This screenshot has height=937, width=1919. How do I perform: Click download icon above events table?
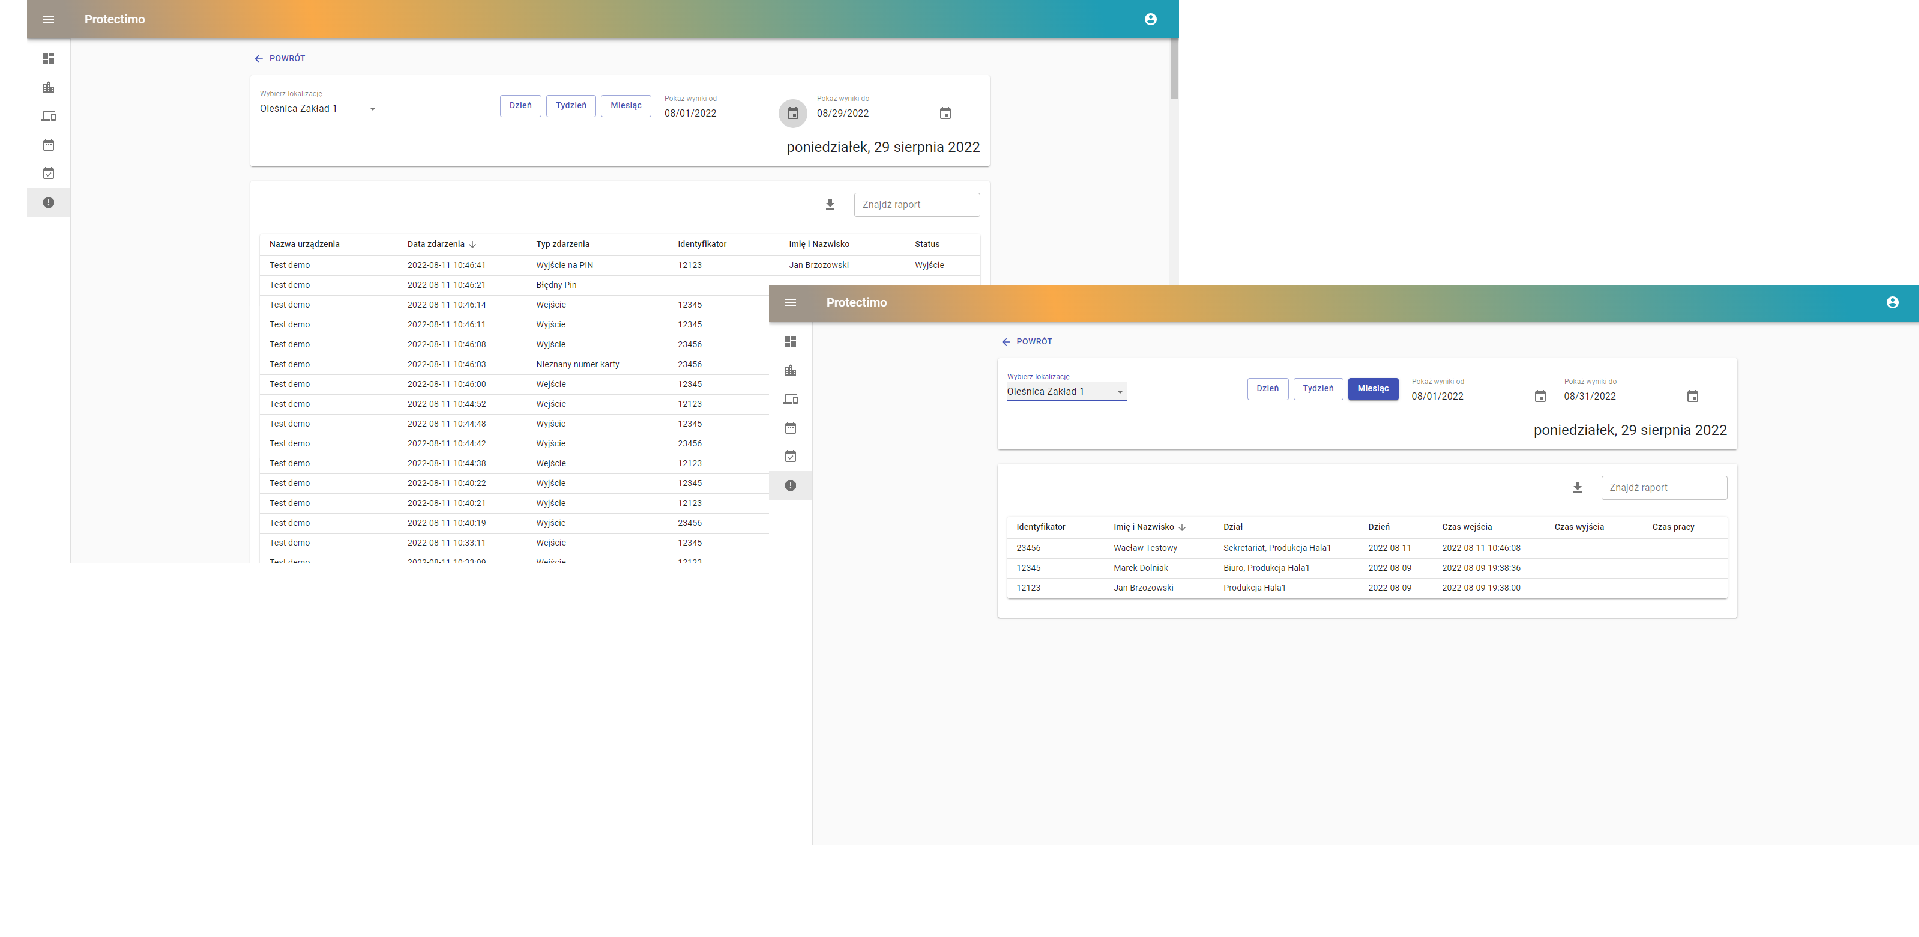click(829, 204)
